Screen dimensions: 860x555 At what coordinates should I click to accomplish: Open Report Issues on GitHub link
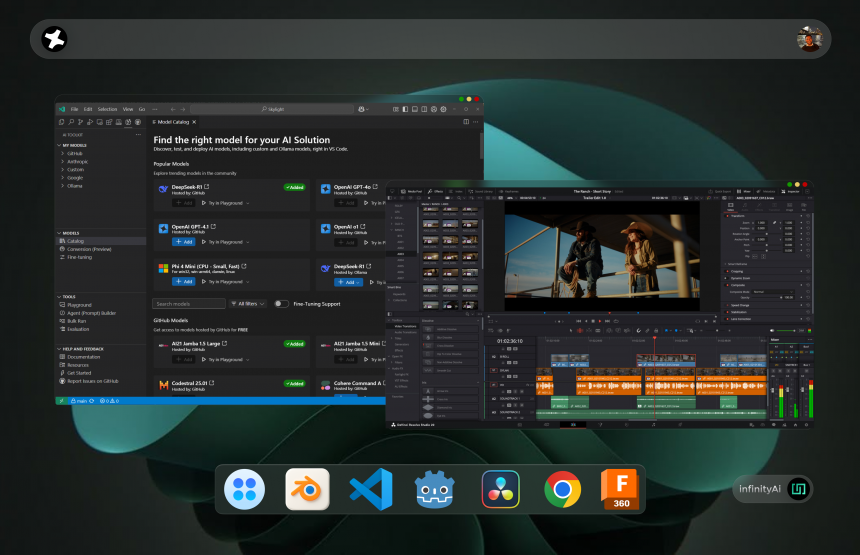89,381
